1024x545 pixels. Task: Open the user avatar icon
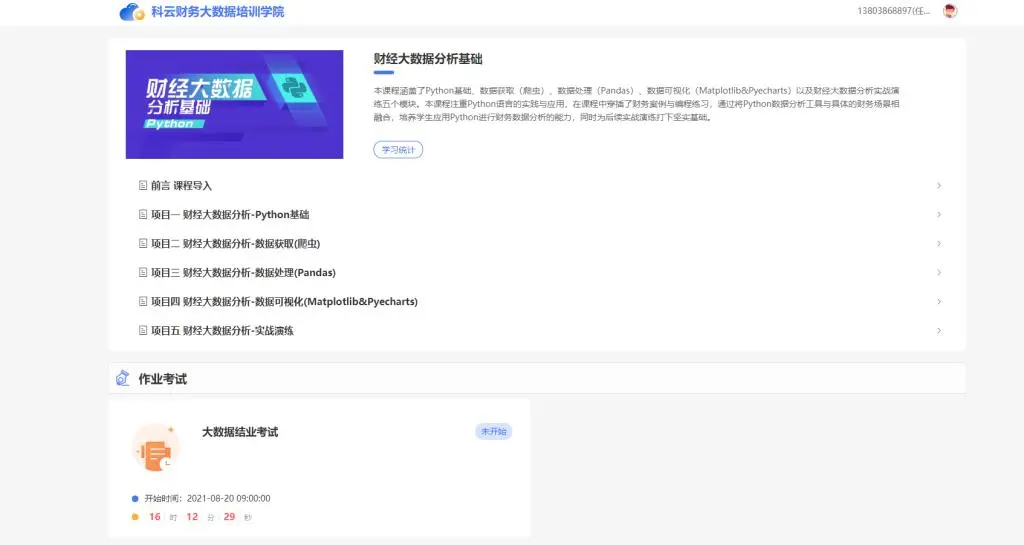point(950,11)
